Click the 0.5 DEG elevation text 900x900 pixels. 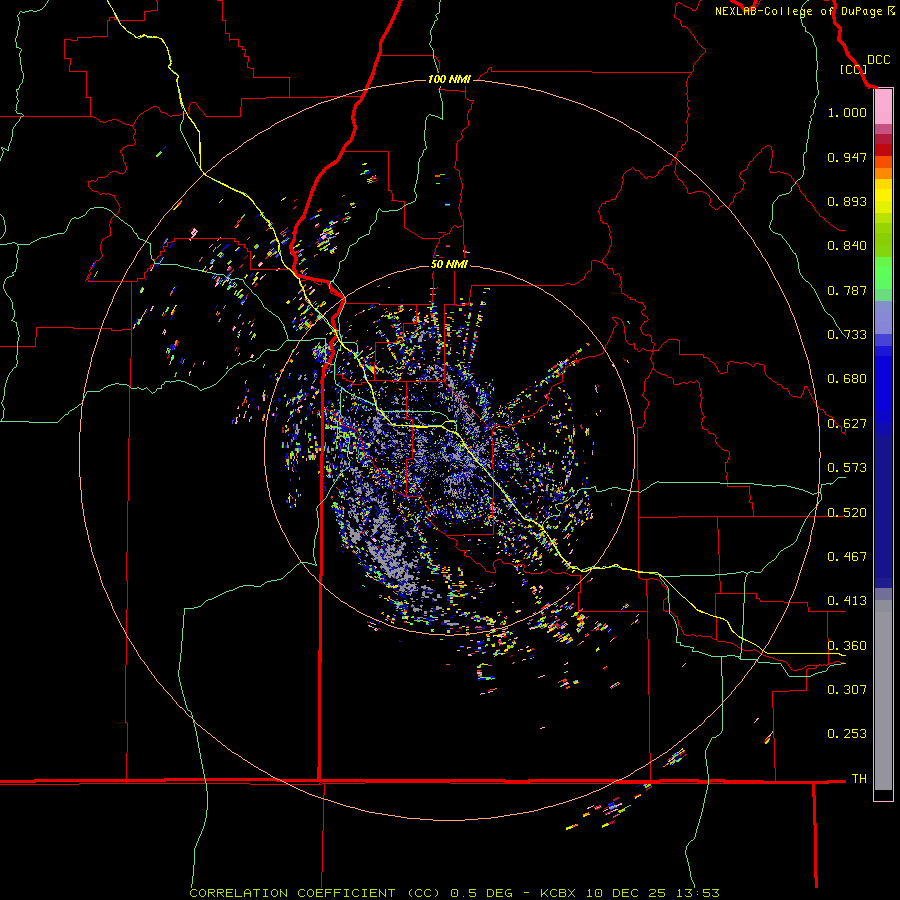click(481, 893)
